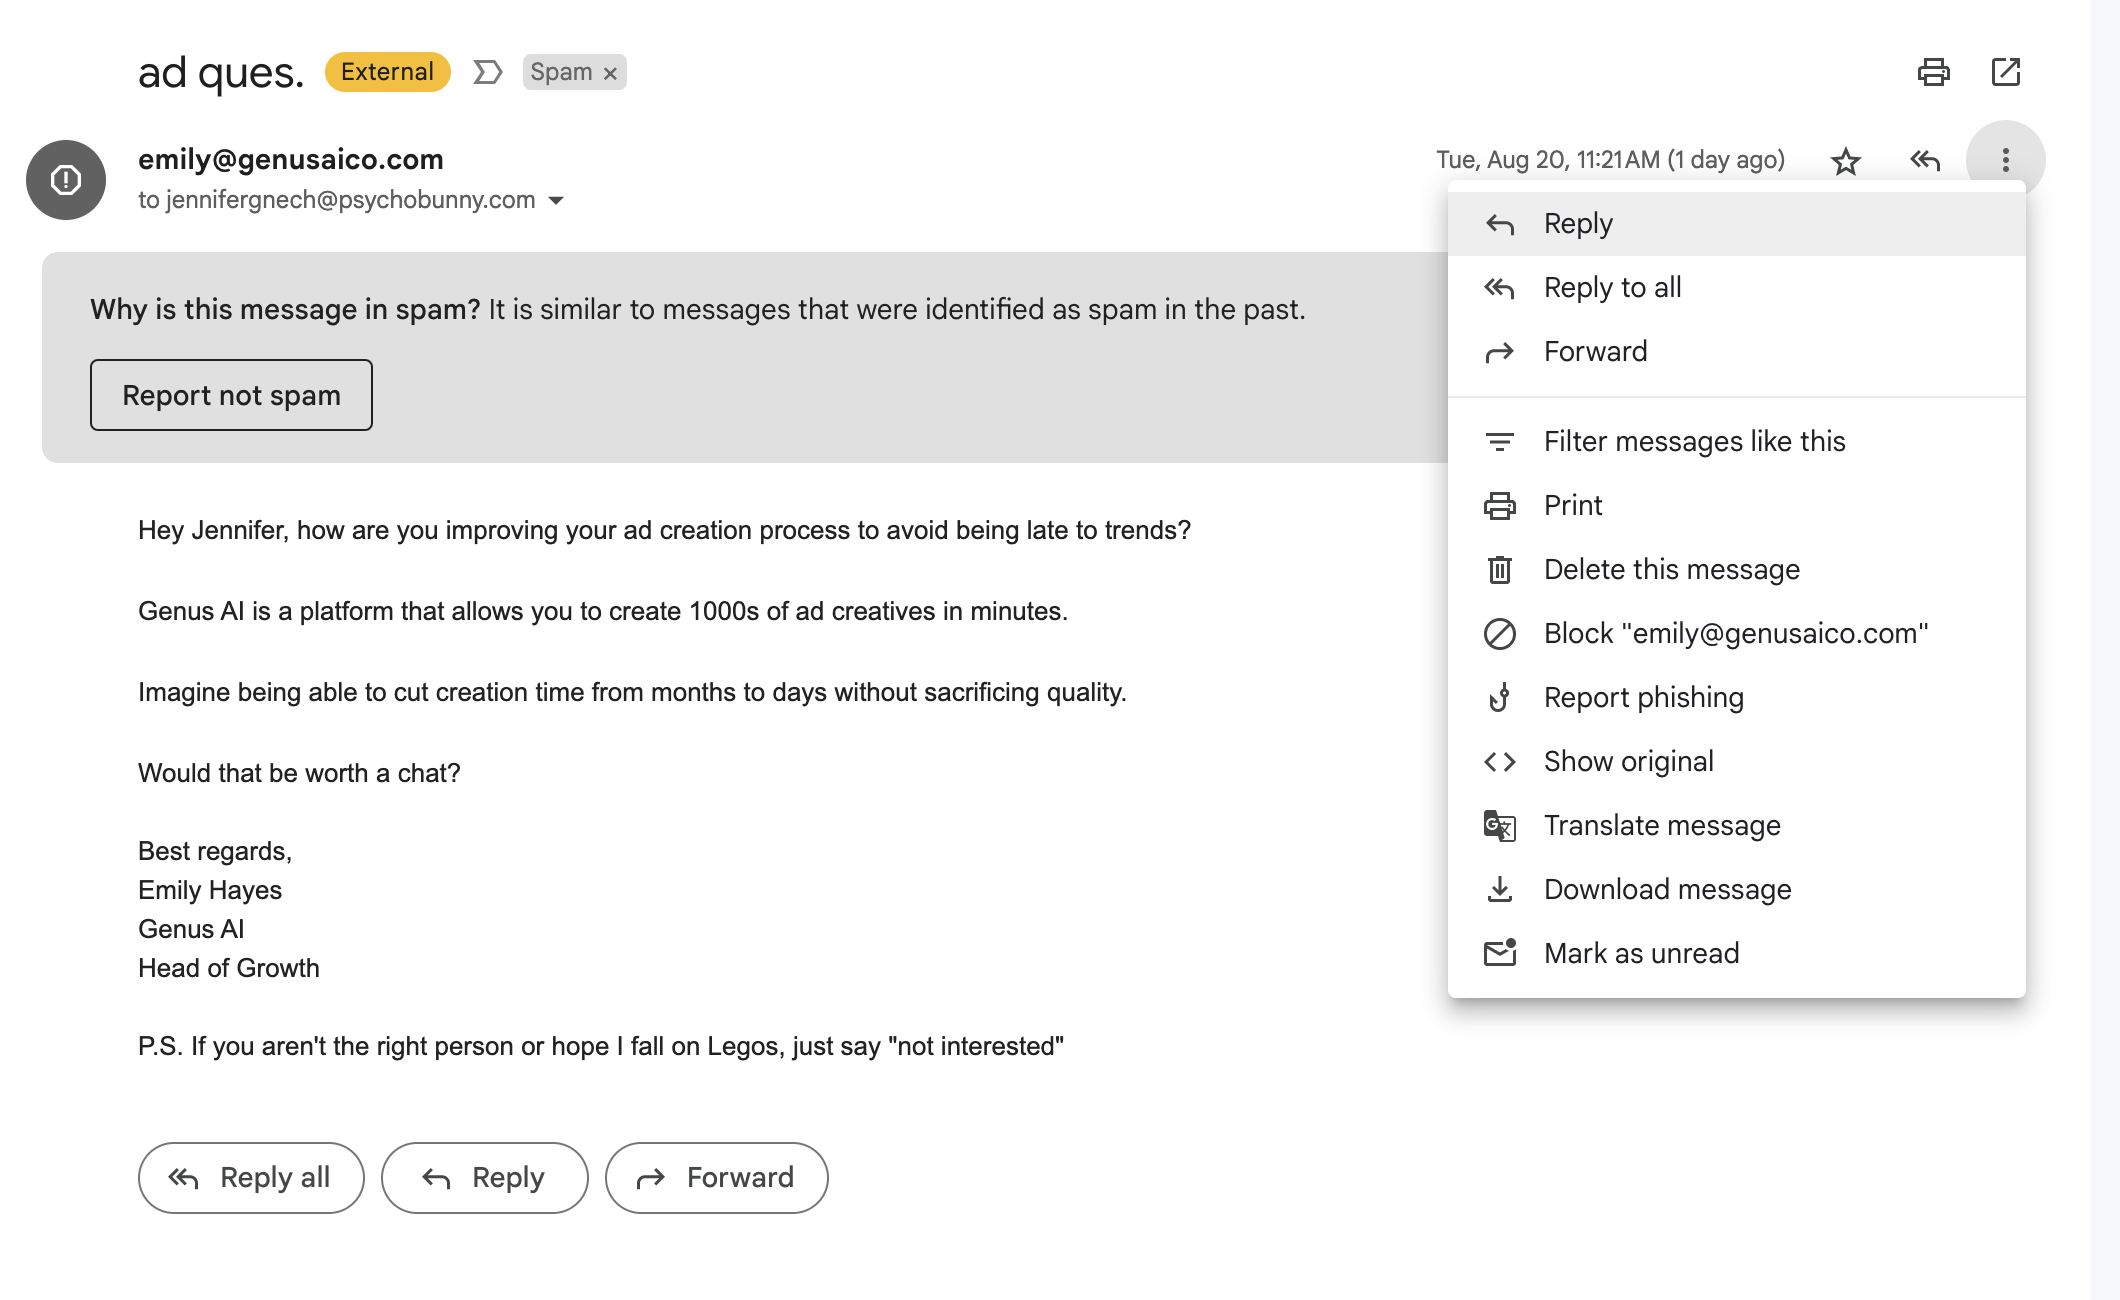Remove the Spam label with X
This screenshot has height=1300, width=2120.
[610, 73]
